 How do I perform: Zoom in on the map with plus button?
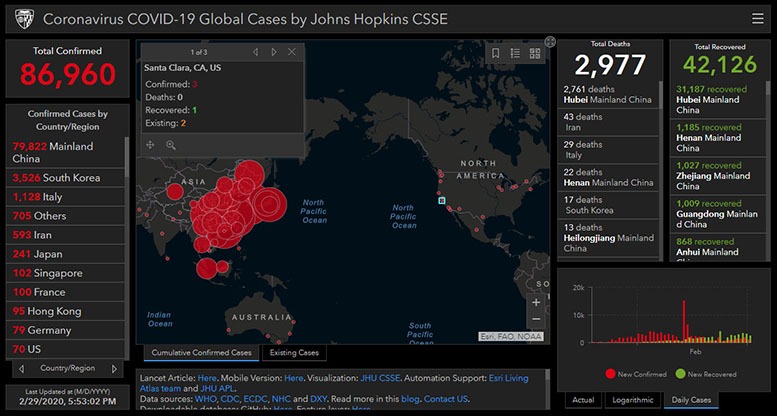click(x=536, y=301)
